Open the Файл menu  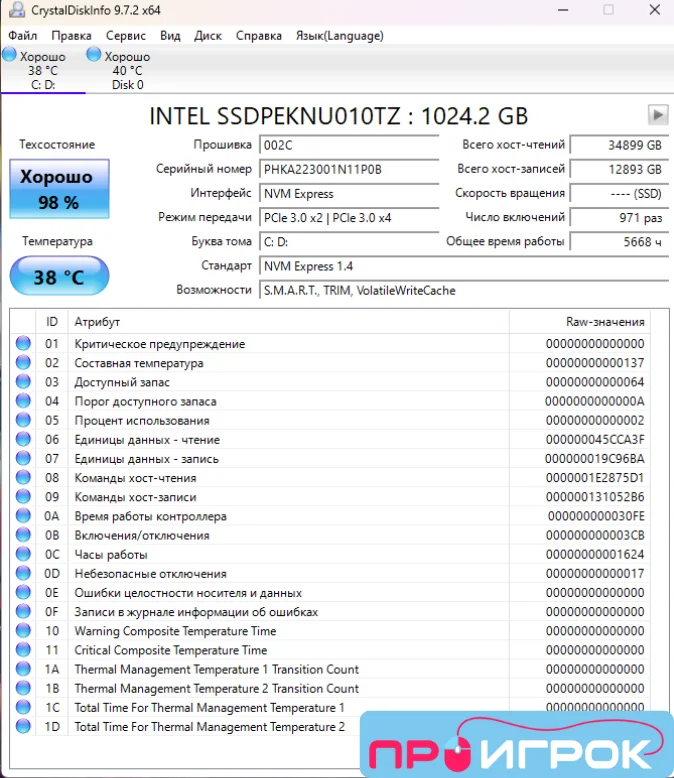point(23,36)
